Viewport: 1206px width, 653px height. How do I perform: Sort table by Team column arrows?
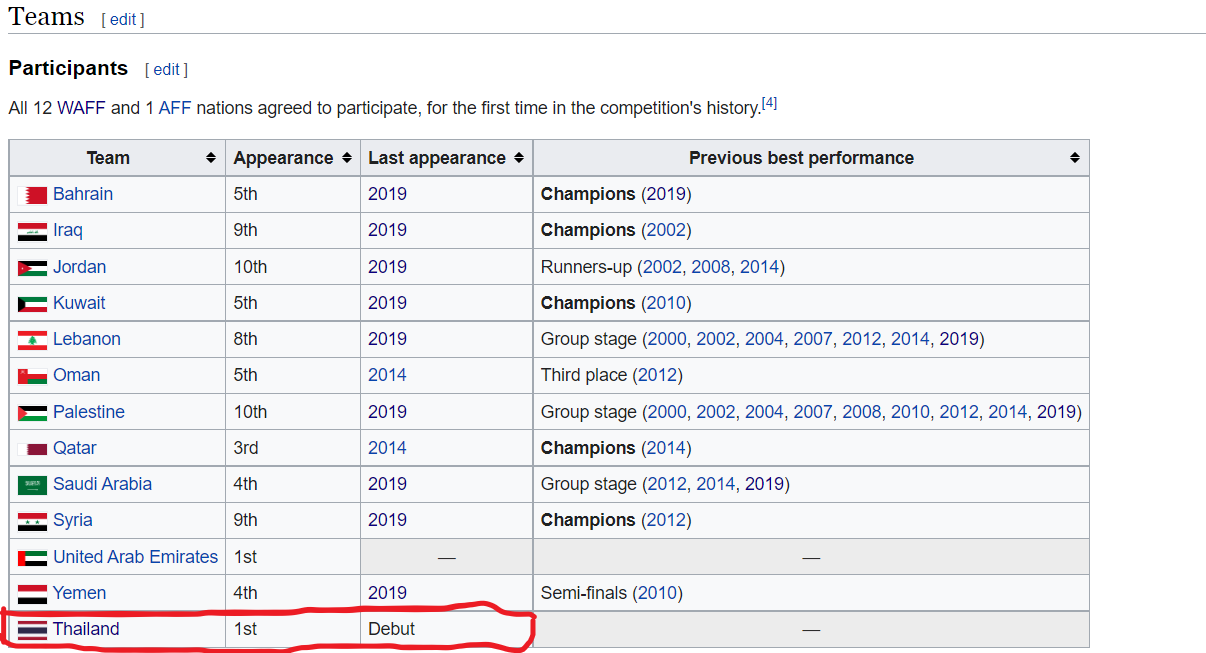pyautogui.click(x=211, y=158)
